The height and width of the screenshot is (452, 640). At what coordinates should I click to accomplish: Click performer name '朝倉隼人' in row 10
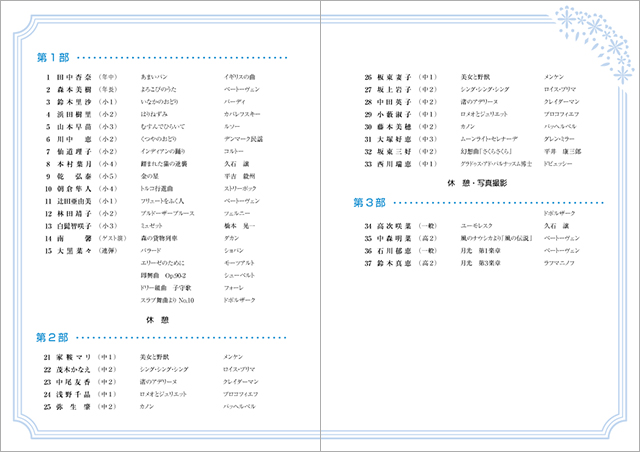(74, 189)
